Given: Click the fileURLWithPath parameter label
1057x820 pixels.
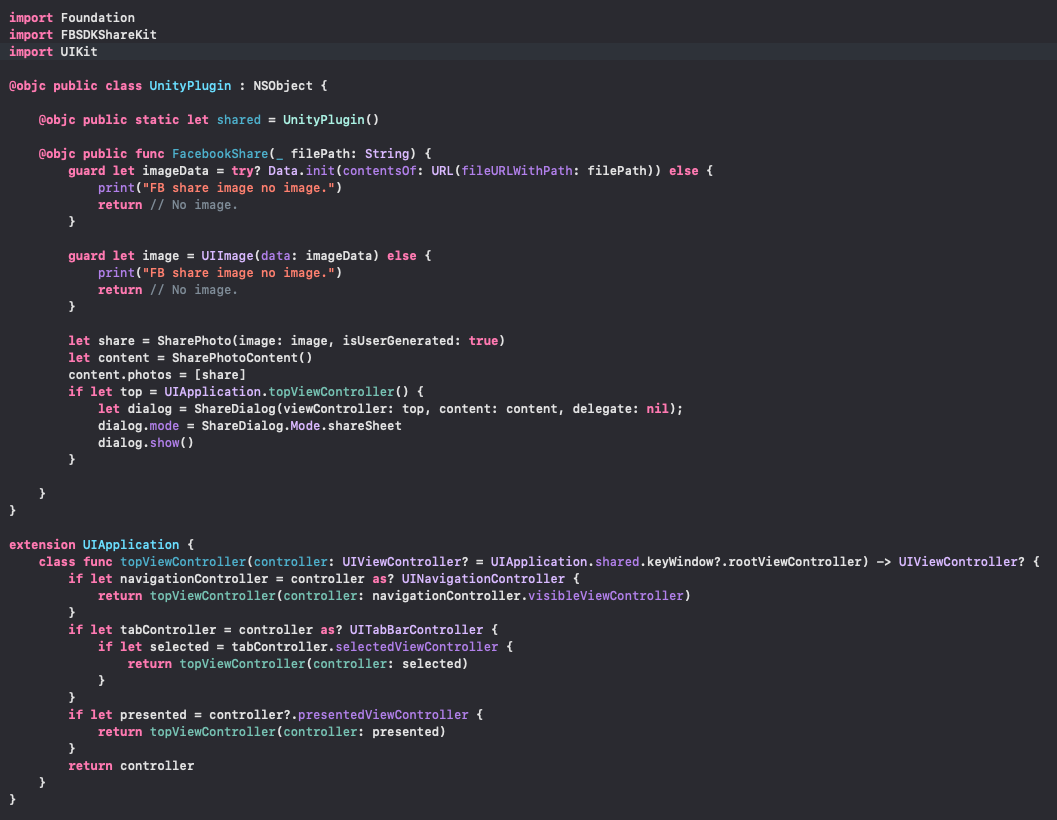Looking at the screenshot, I should 516,170.
